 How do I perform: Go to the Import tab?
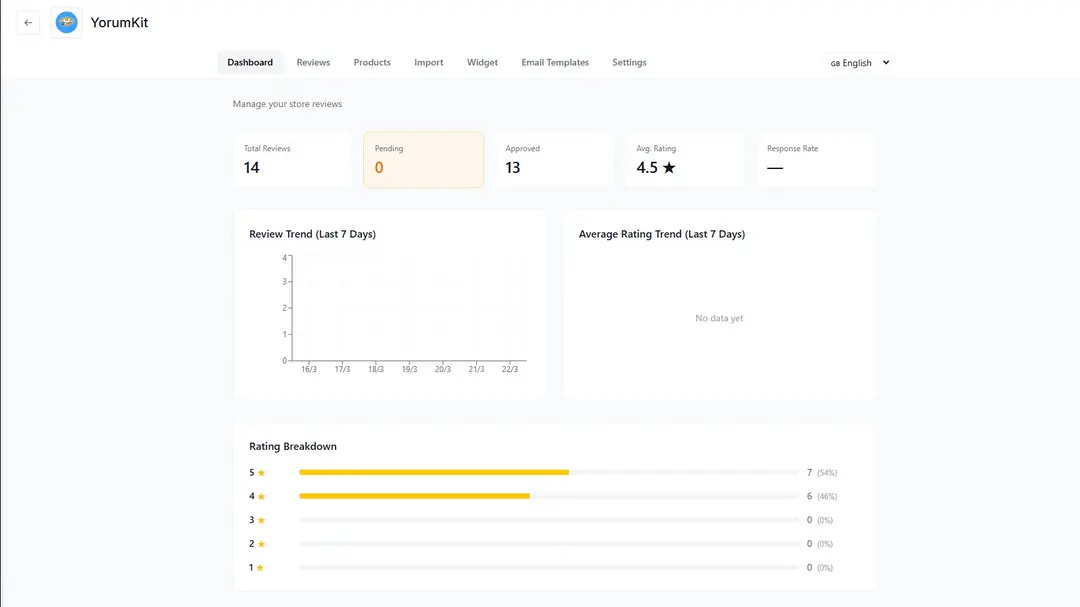pyautogui.click(x=429, y=62)
